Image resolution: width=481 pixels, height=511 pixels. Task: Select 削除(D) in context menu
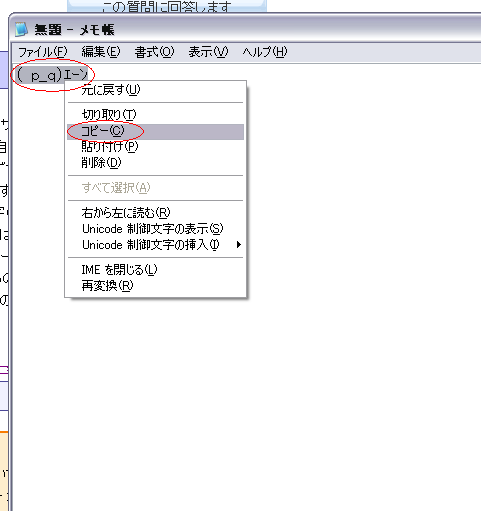coord(155,163)
